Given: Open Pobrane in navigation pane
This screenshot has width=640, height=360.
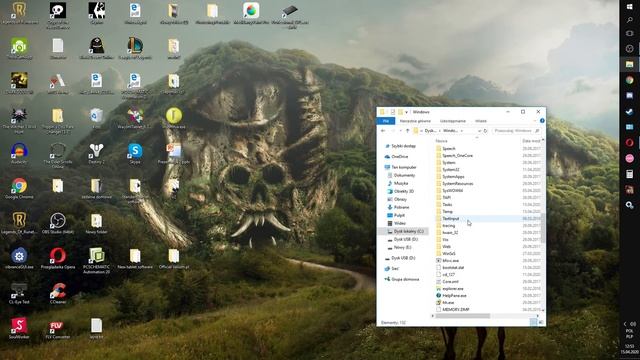Looking at the screenshot, I should tap(401, 207).
